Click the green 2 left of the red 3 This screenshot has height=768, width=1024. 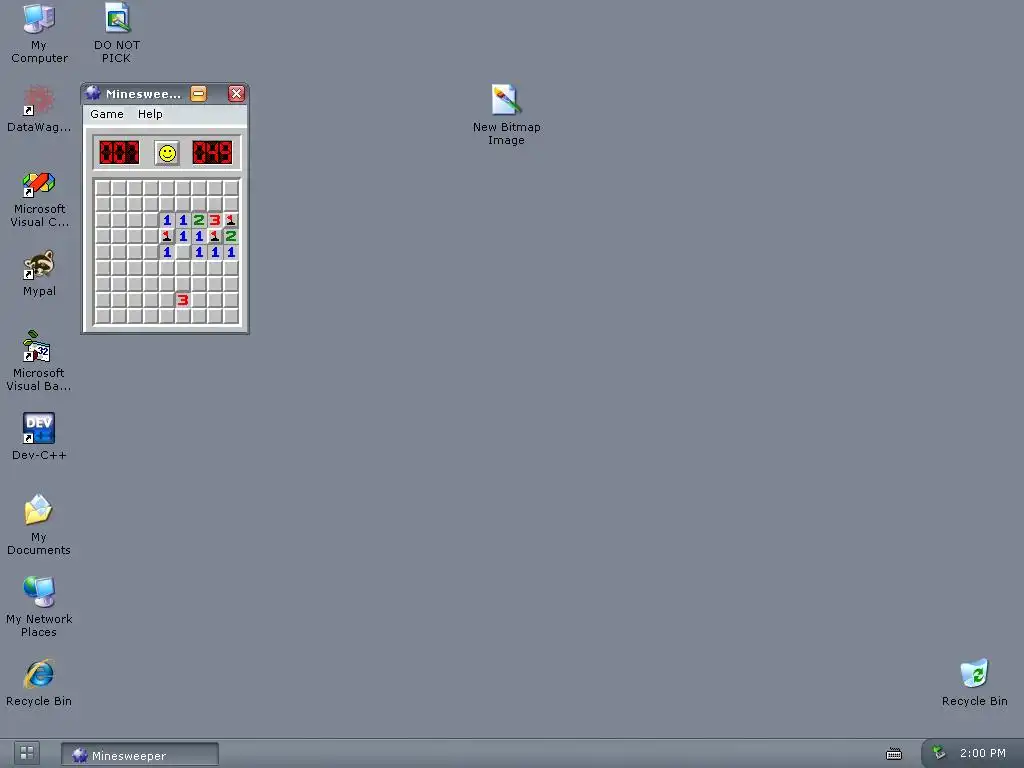pos(199,220)
